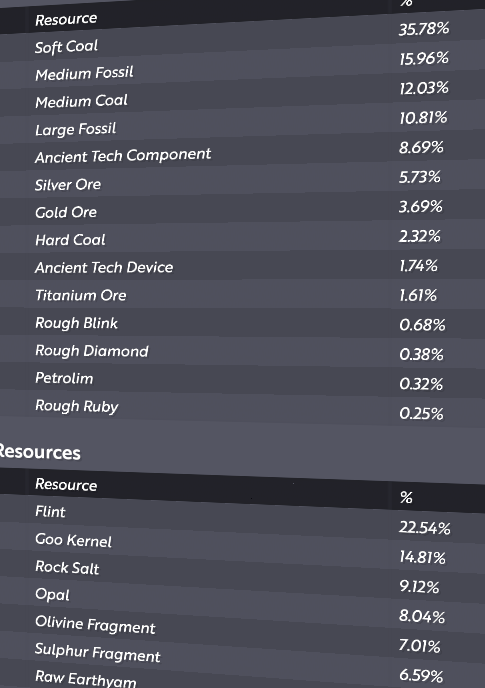Viewport: 485px width, 688px height.
Task: Click the second table's percent header
Action: [406, 498]
